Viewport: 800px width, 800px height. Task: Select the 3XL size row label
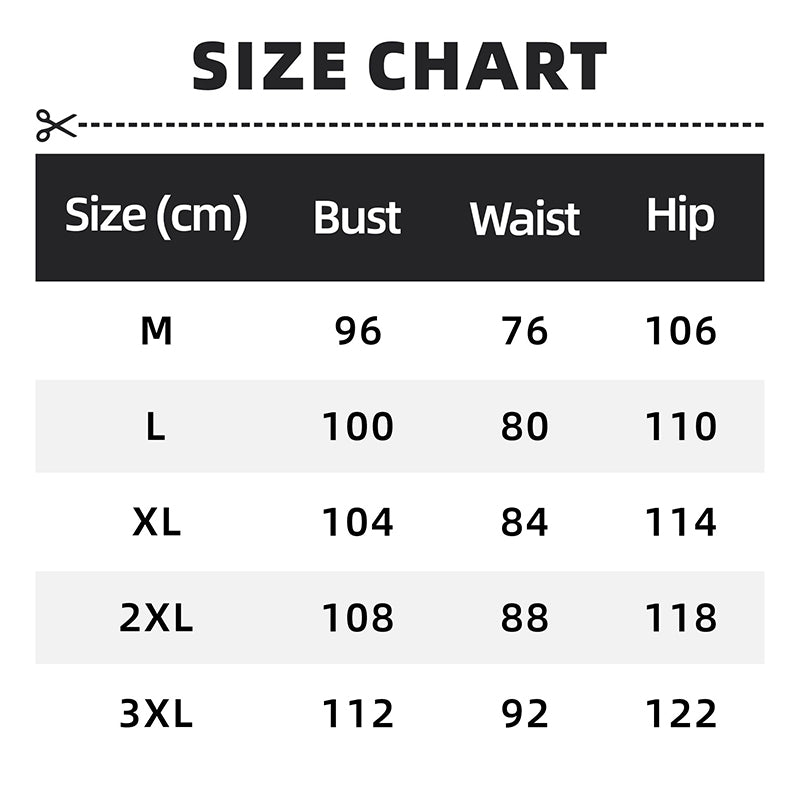[x=156, y=714]
